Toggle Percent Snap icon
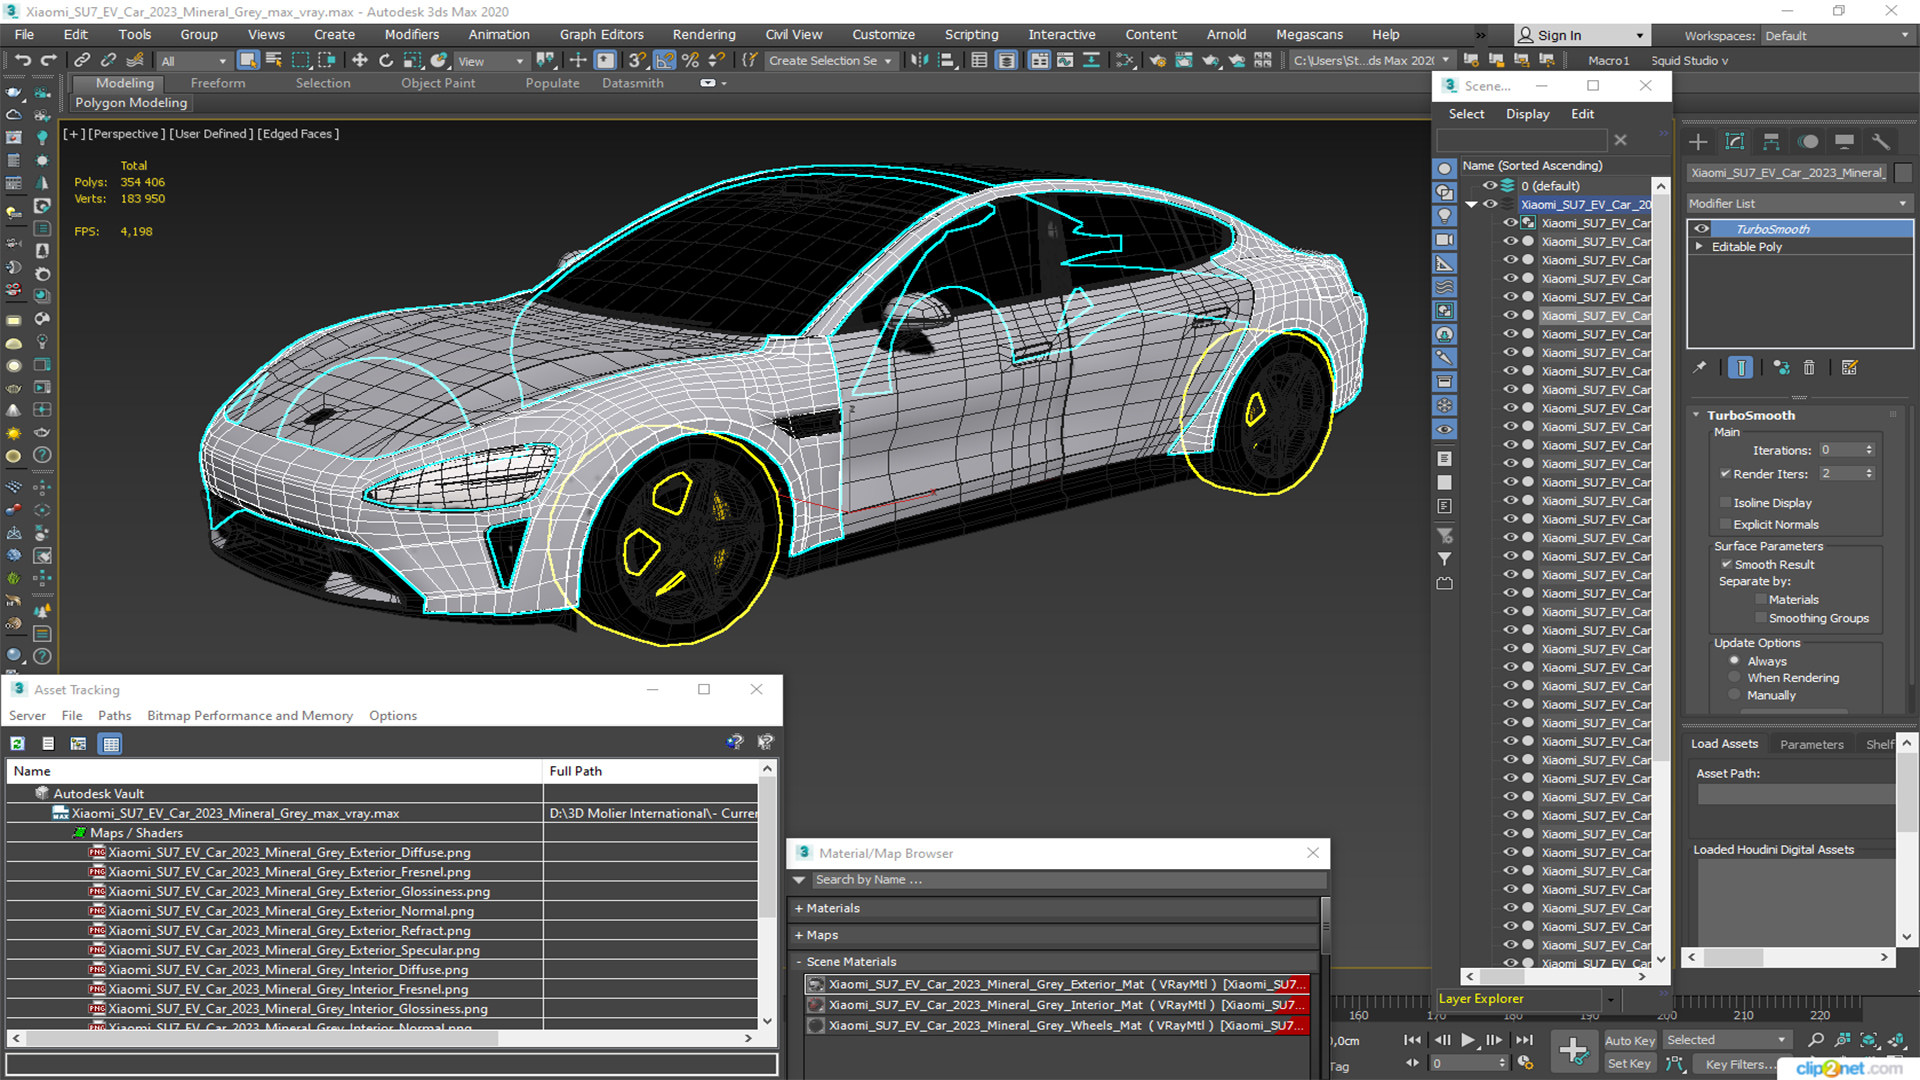1920x1080 pixels. [x=690, y=60]
